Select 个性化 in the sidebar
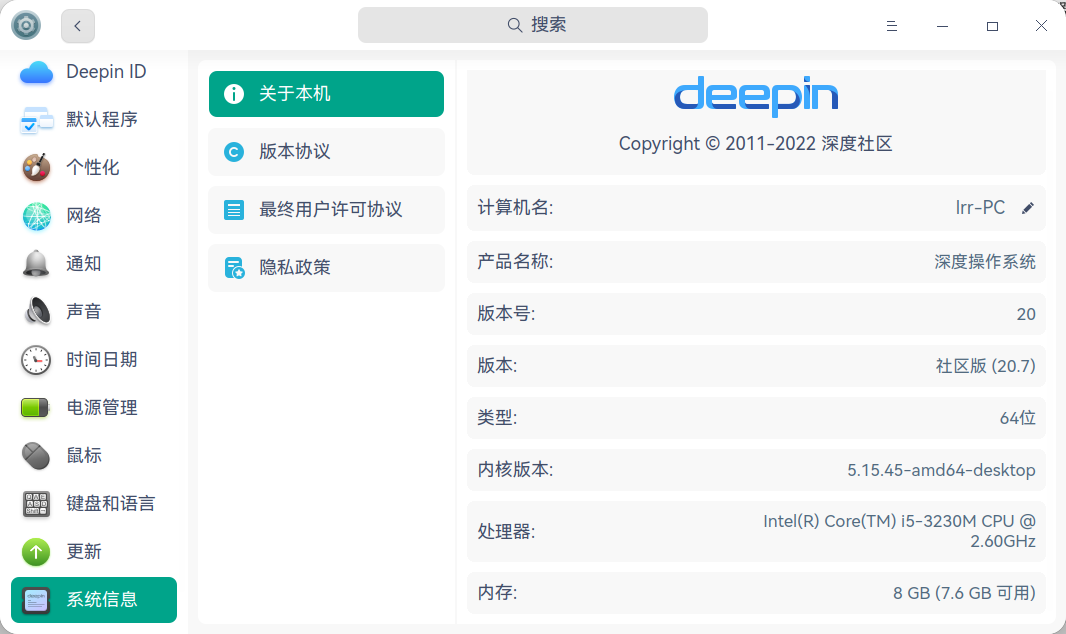This screenshot has width=1066, height=634. click(94, 168)
